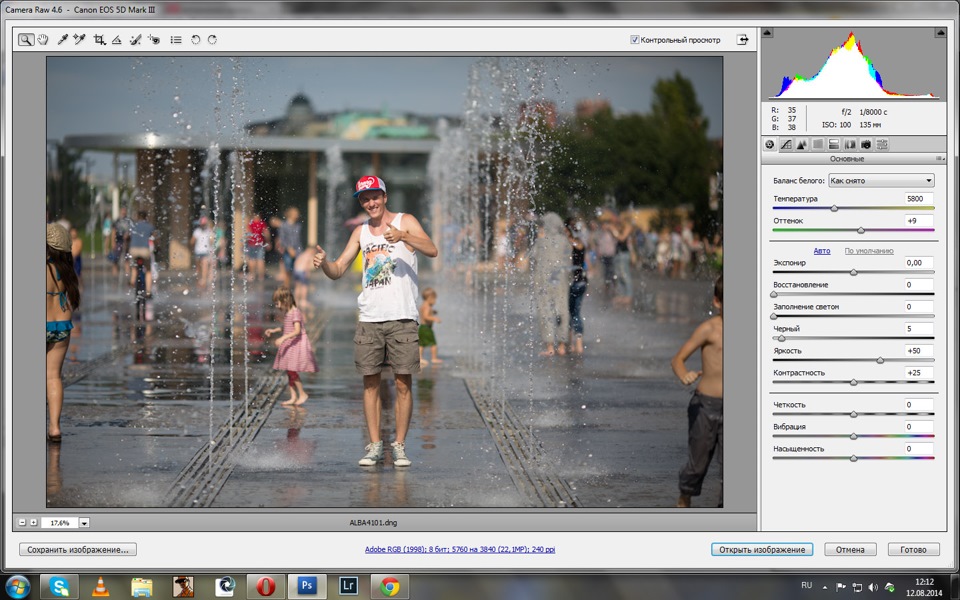
Task: Click the Яркость brightness slider handle
Action: click(880, 361)
